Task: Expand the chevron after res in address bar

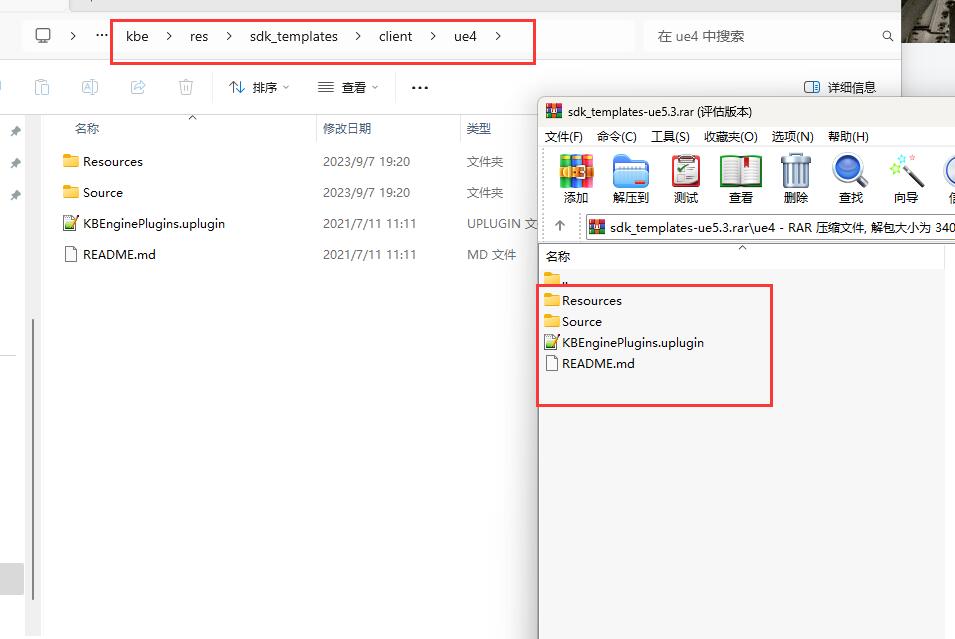Action: 228,37
